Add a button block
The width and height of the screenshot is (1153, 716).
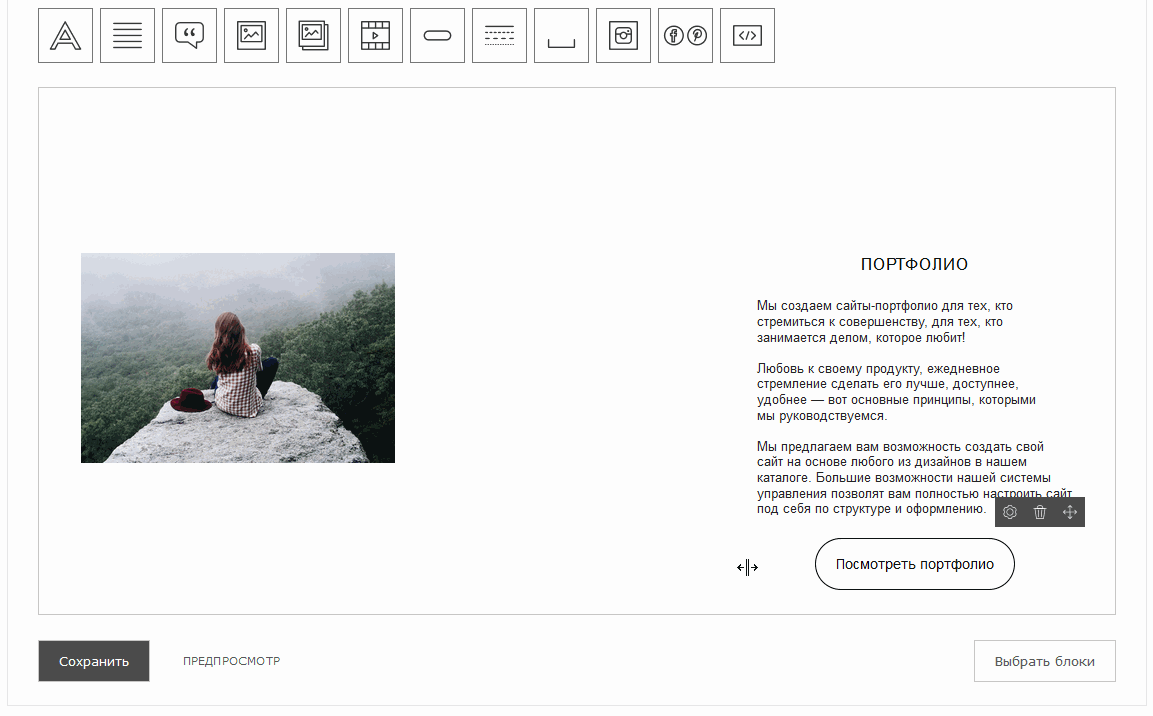click(x=438, y=36)
